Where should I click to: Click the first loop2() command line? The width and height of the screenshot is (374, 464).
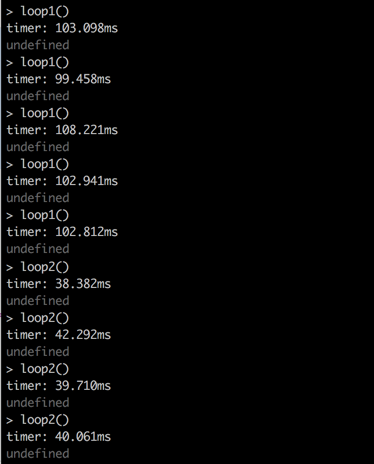click(x=38, y=267)
